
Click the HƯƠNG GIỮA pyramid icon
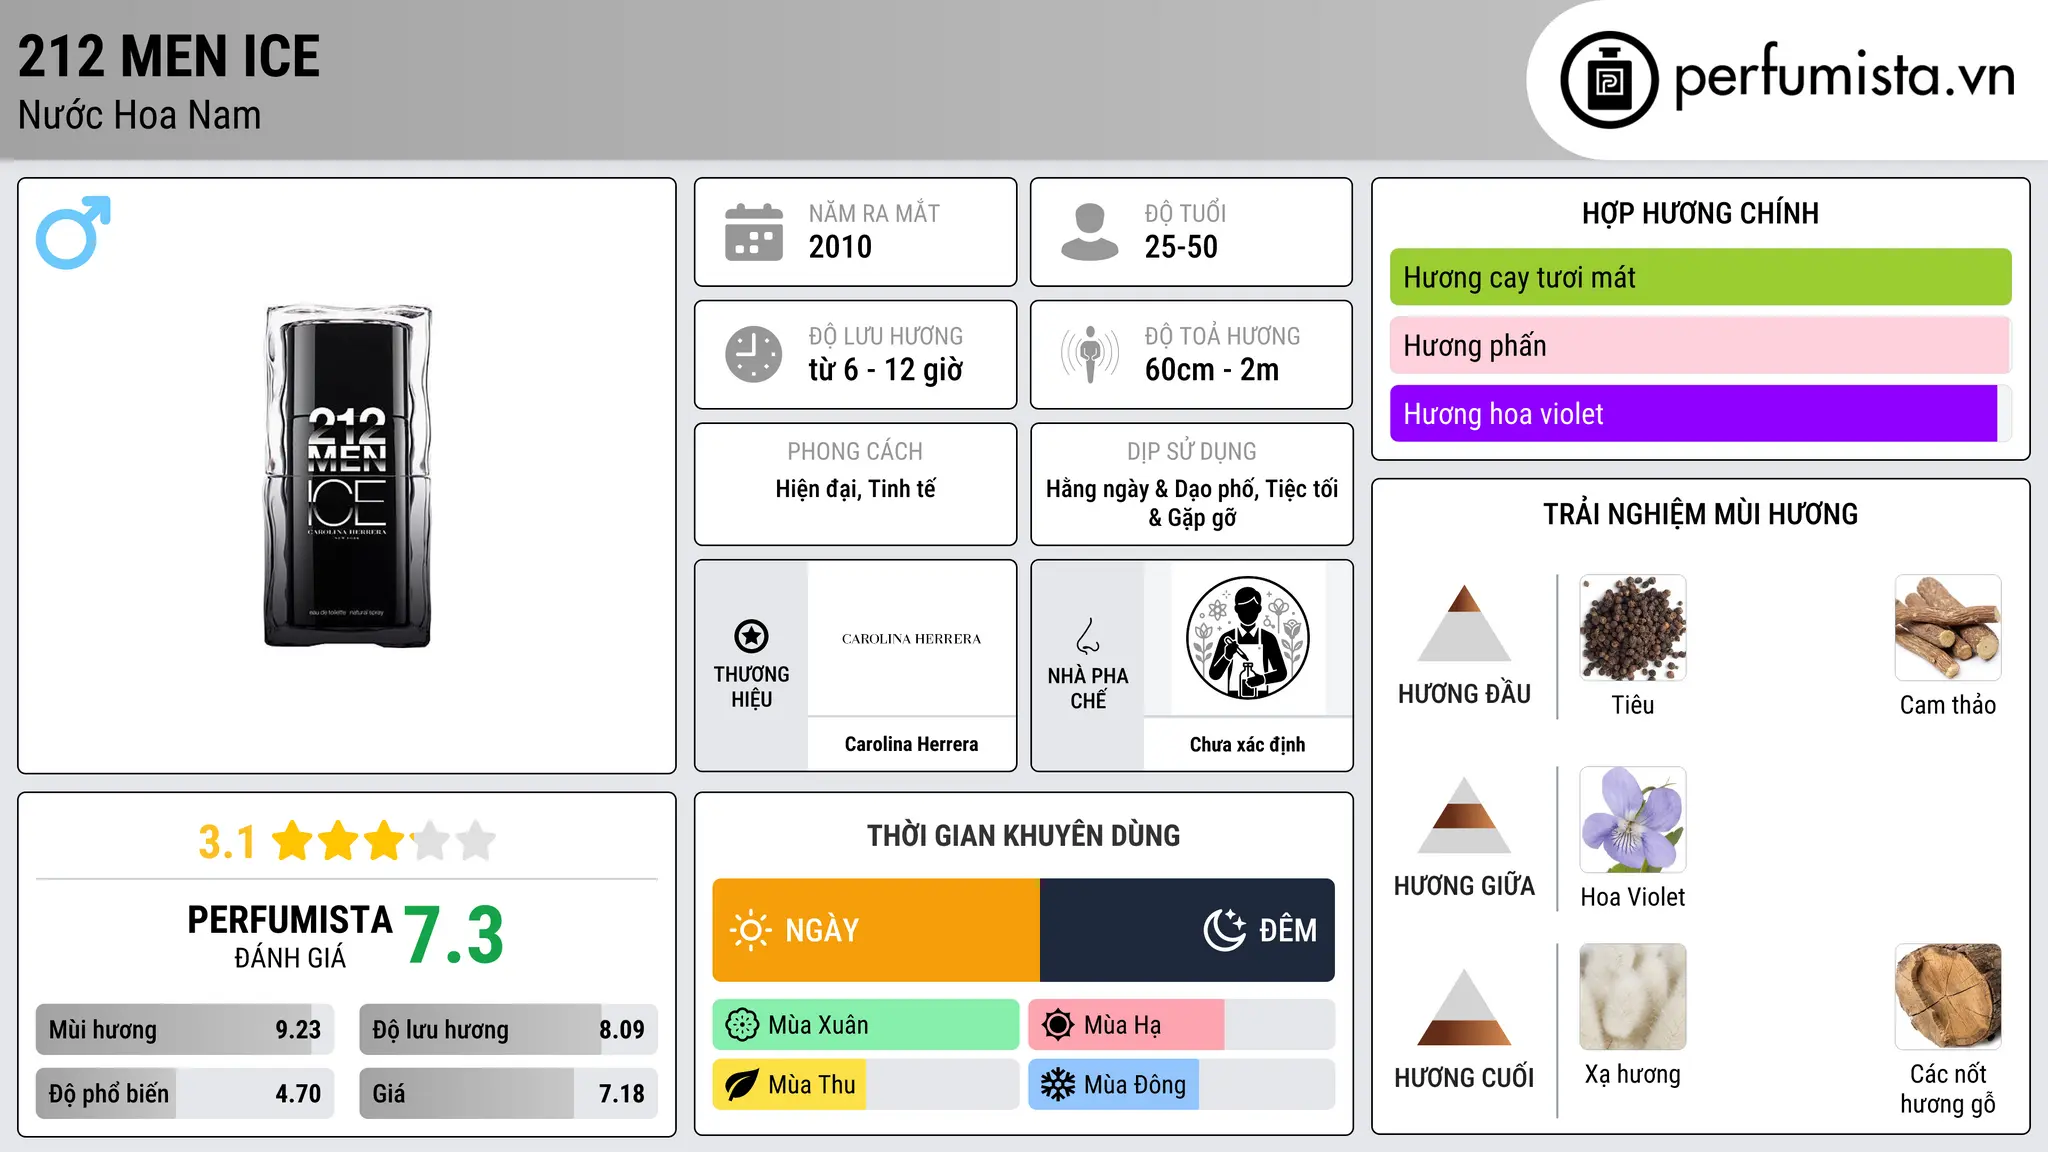pos(1464,815)
